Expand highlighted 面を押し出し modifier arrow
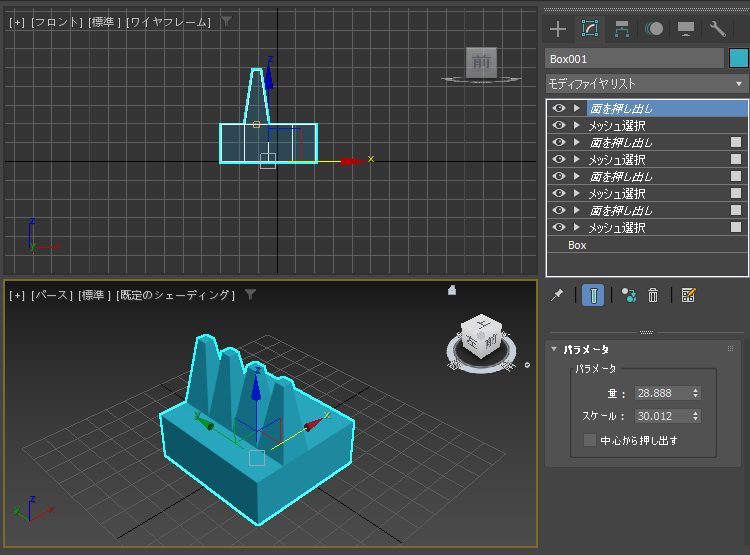750x555 pixels. click(577, 108)
